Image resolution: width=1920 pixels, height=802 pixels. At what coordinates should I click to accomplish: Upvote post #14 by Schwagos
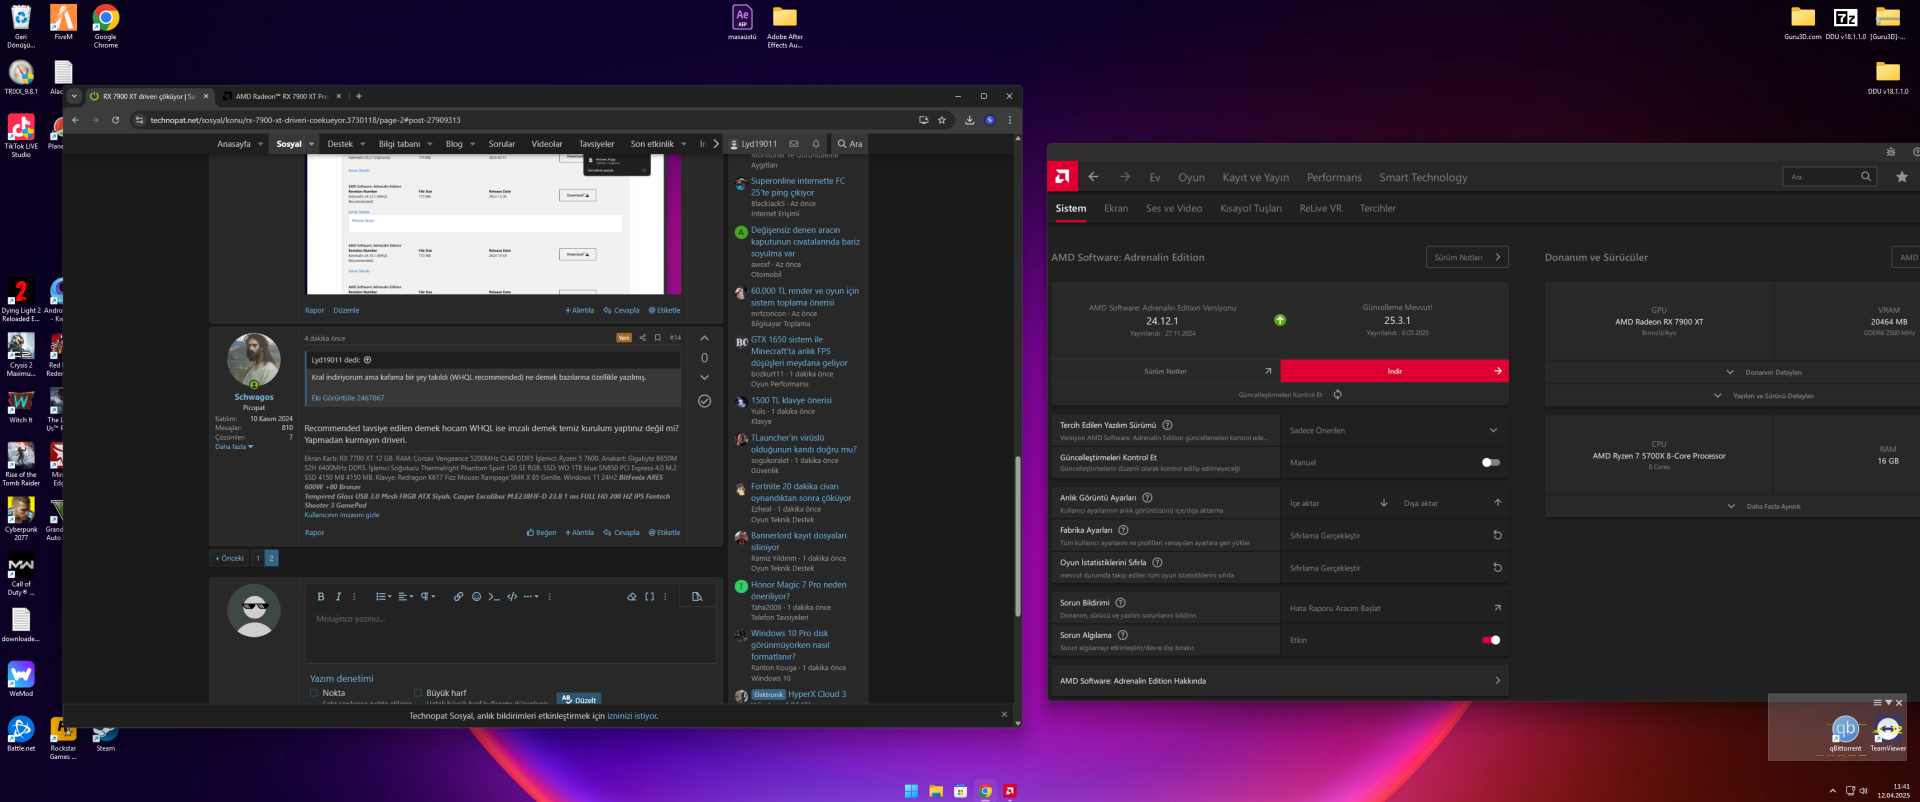(x=704, y=338)
